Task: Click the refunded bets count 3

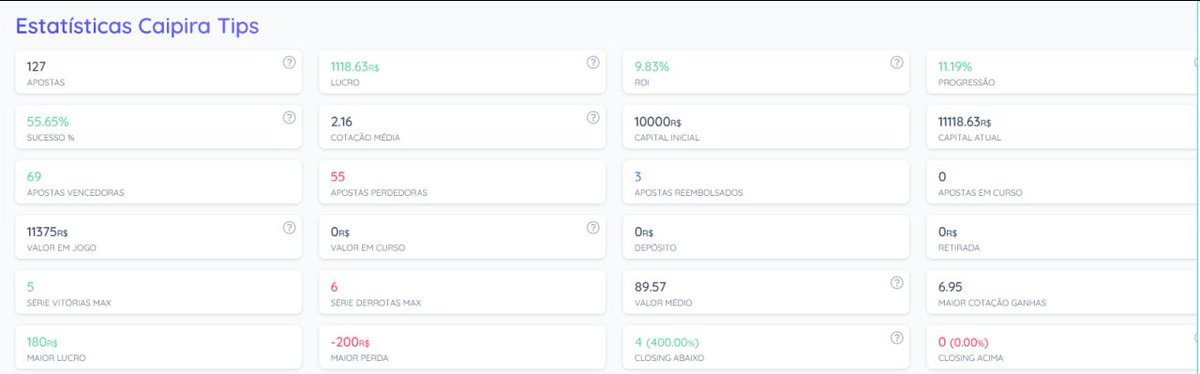Action: (639, 176)
